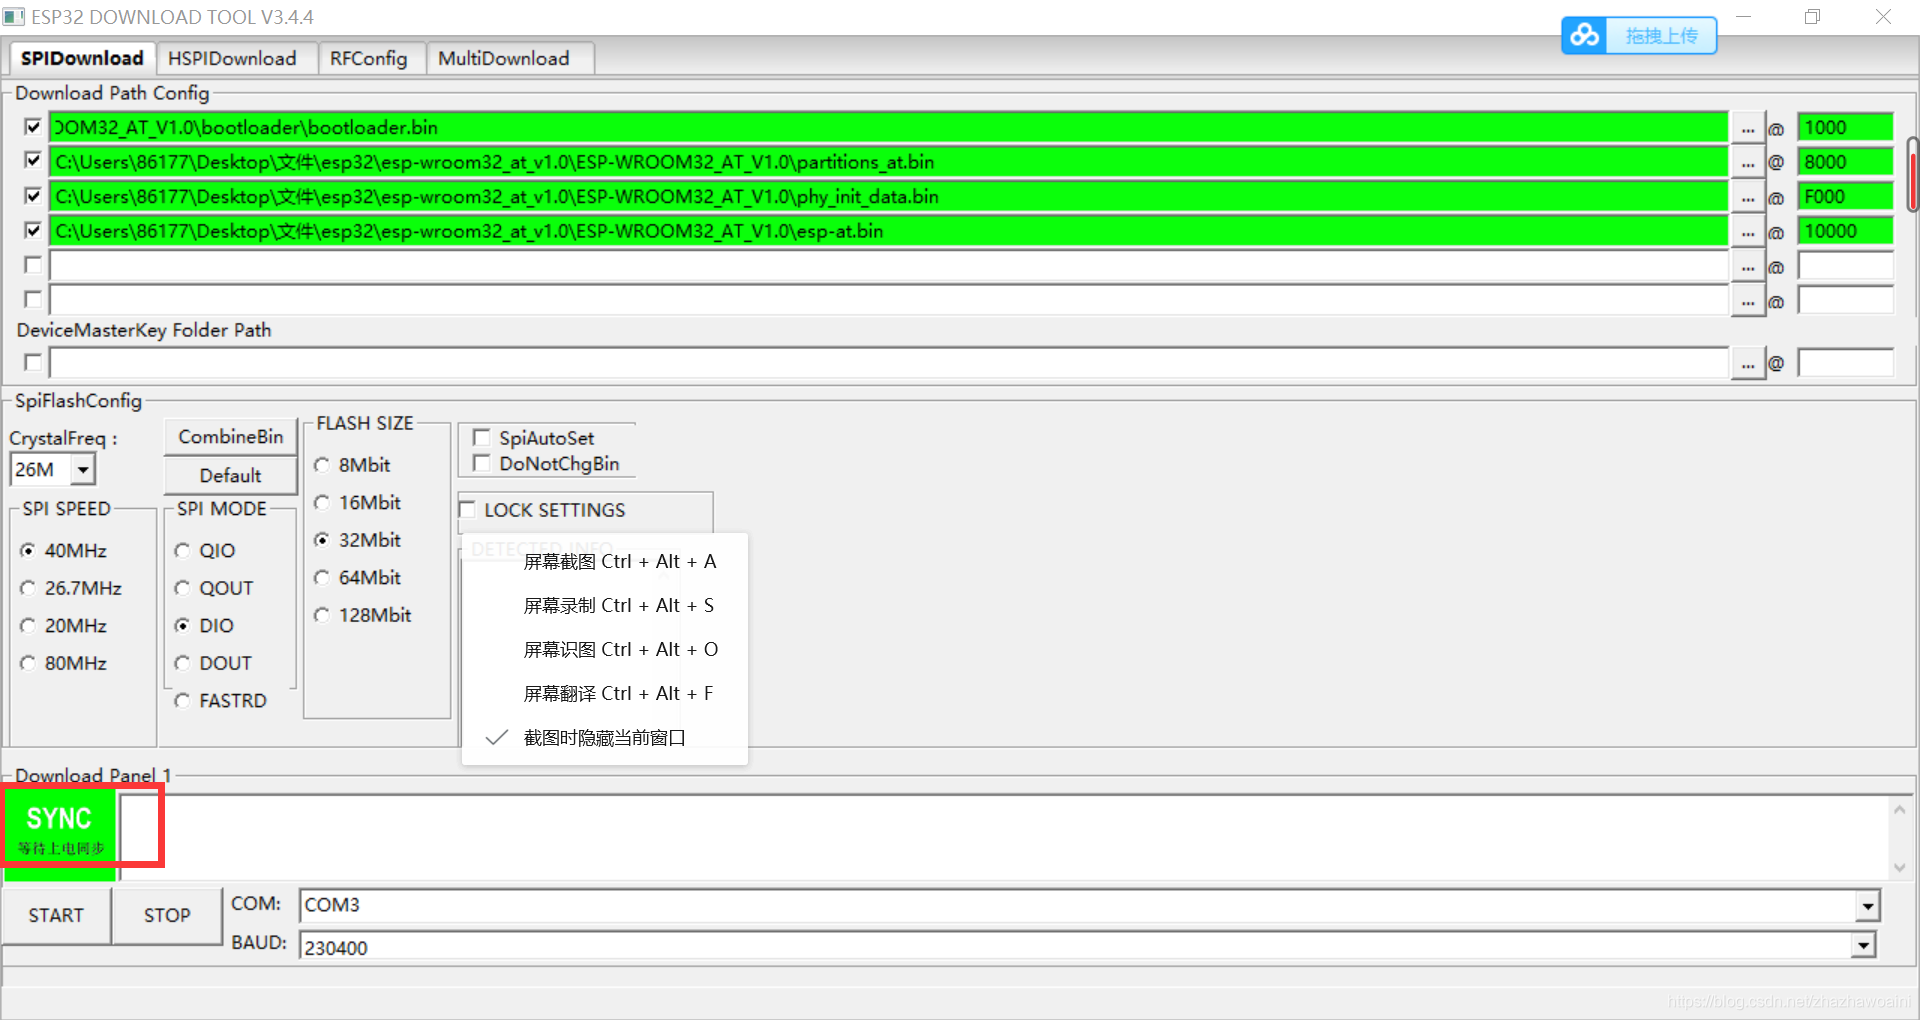Uncheck the esp-at.bin row checkbox
Image resolution: width=1920 pixels, height=1020 pixels.
33,231
